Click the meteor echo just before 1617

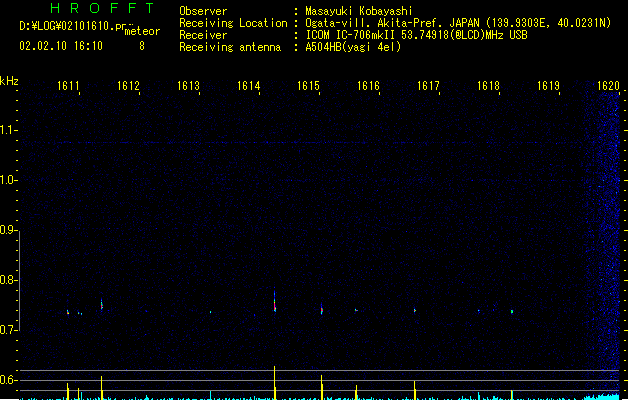point(415,310)
